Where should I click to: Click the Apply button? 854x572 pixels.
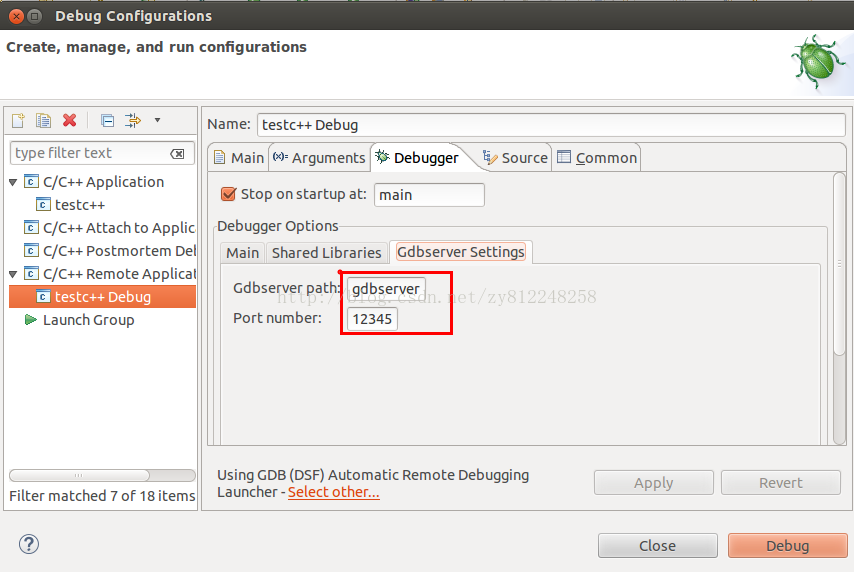(x=654, y=483)
